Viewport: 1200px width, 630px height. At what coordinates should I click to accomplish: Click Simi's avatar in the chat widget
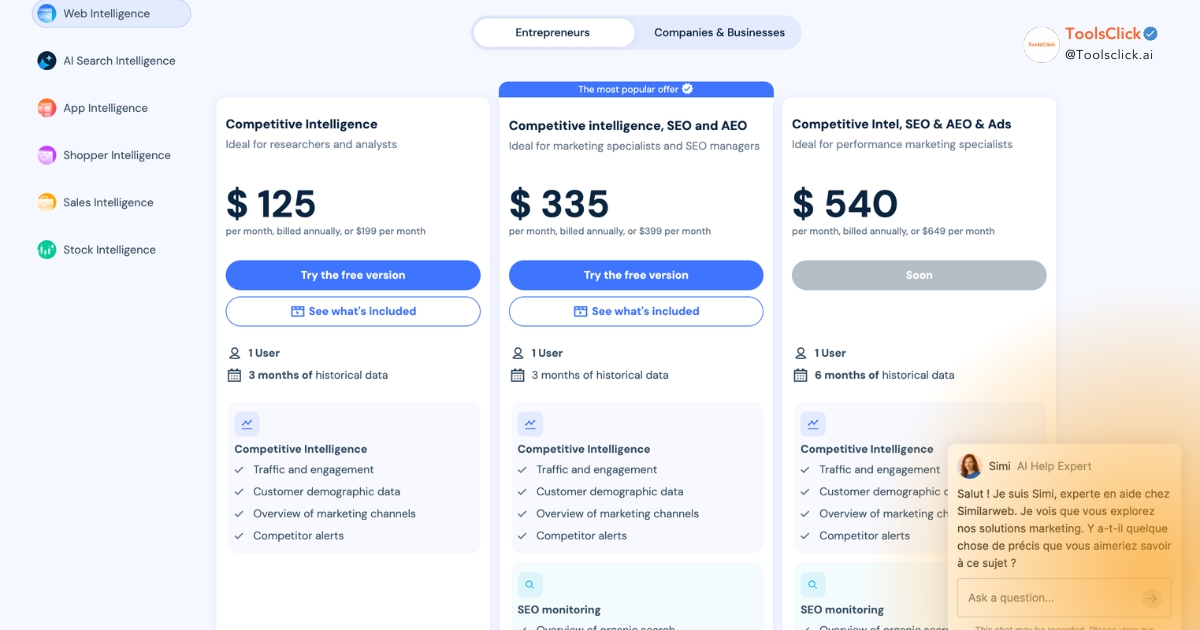click(969, 466)
